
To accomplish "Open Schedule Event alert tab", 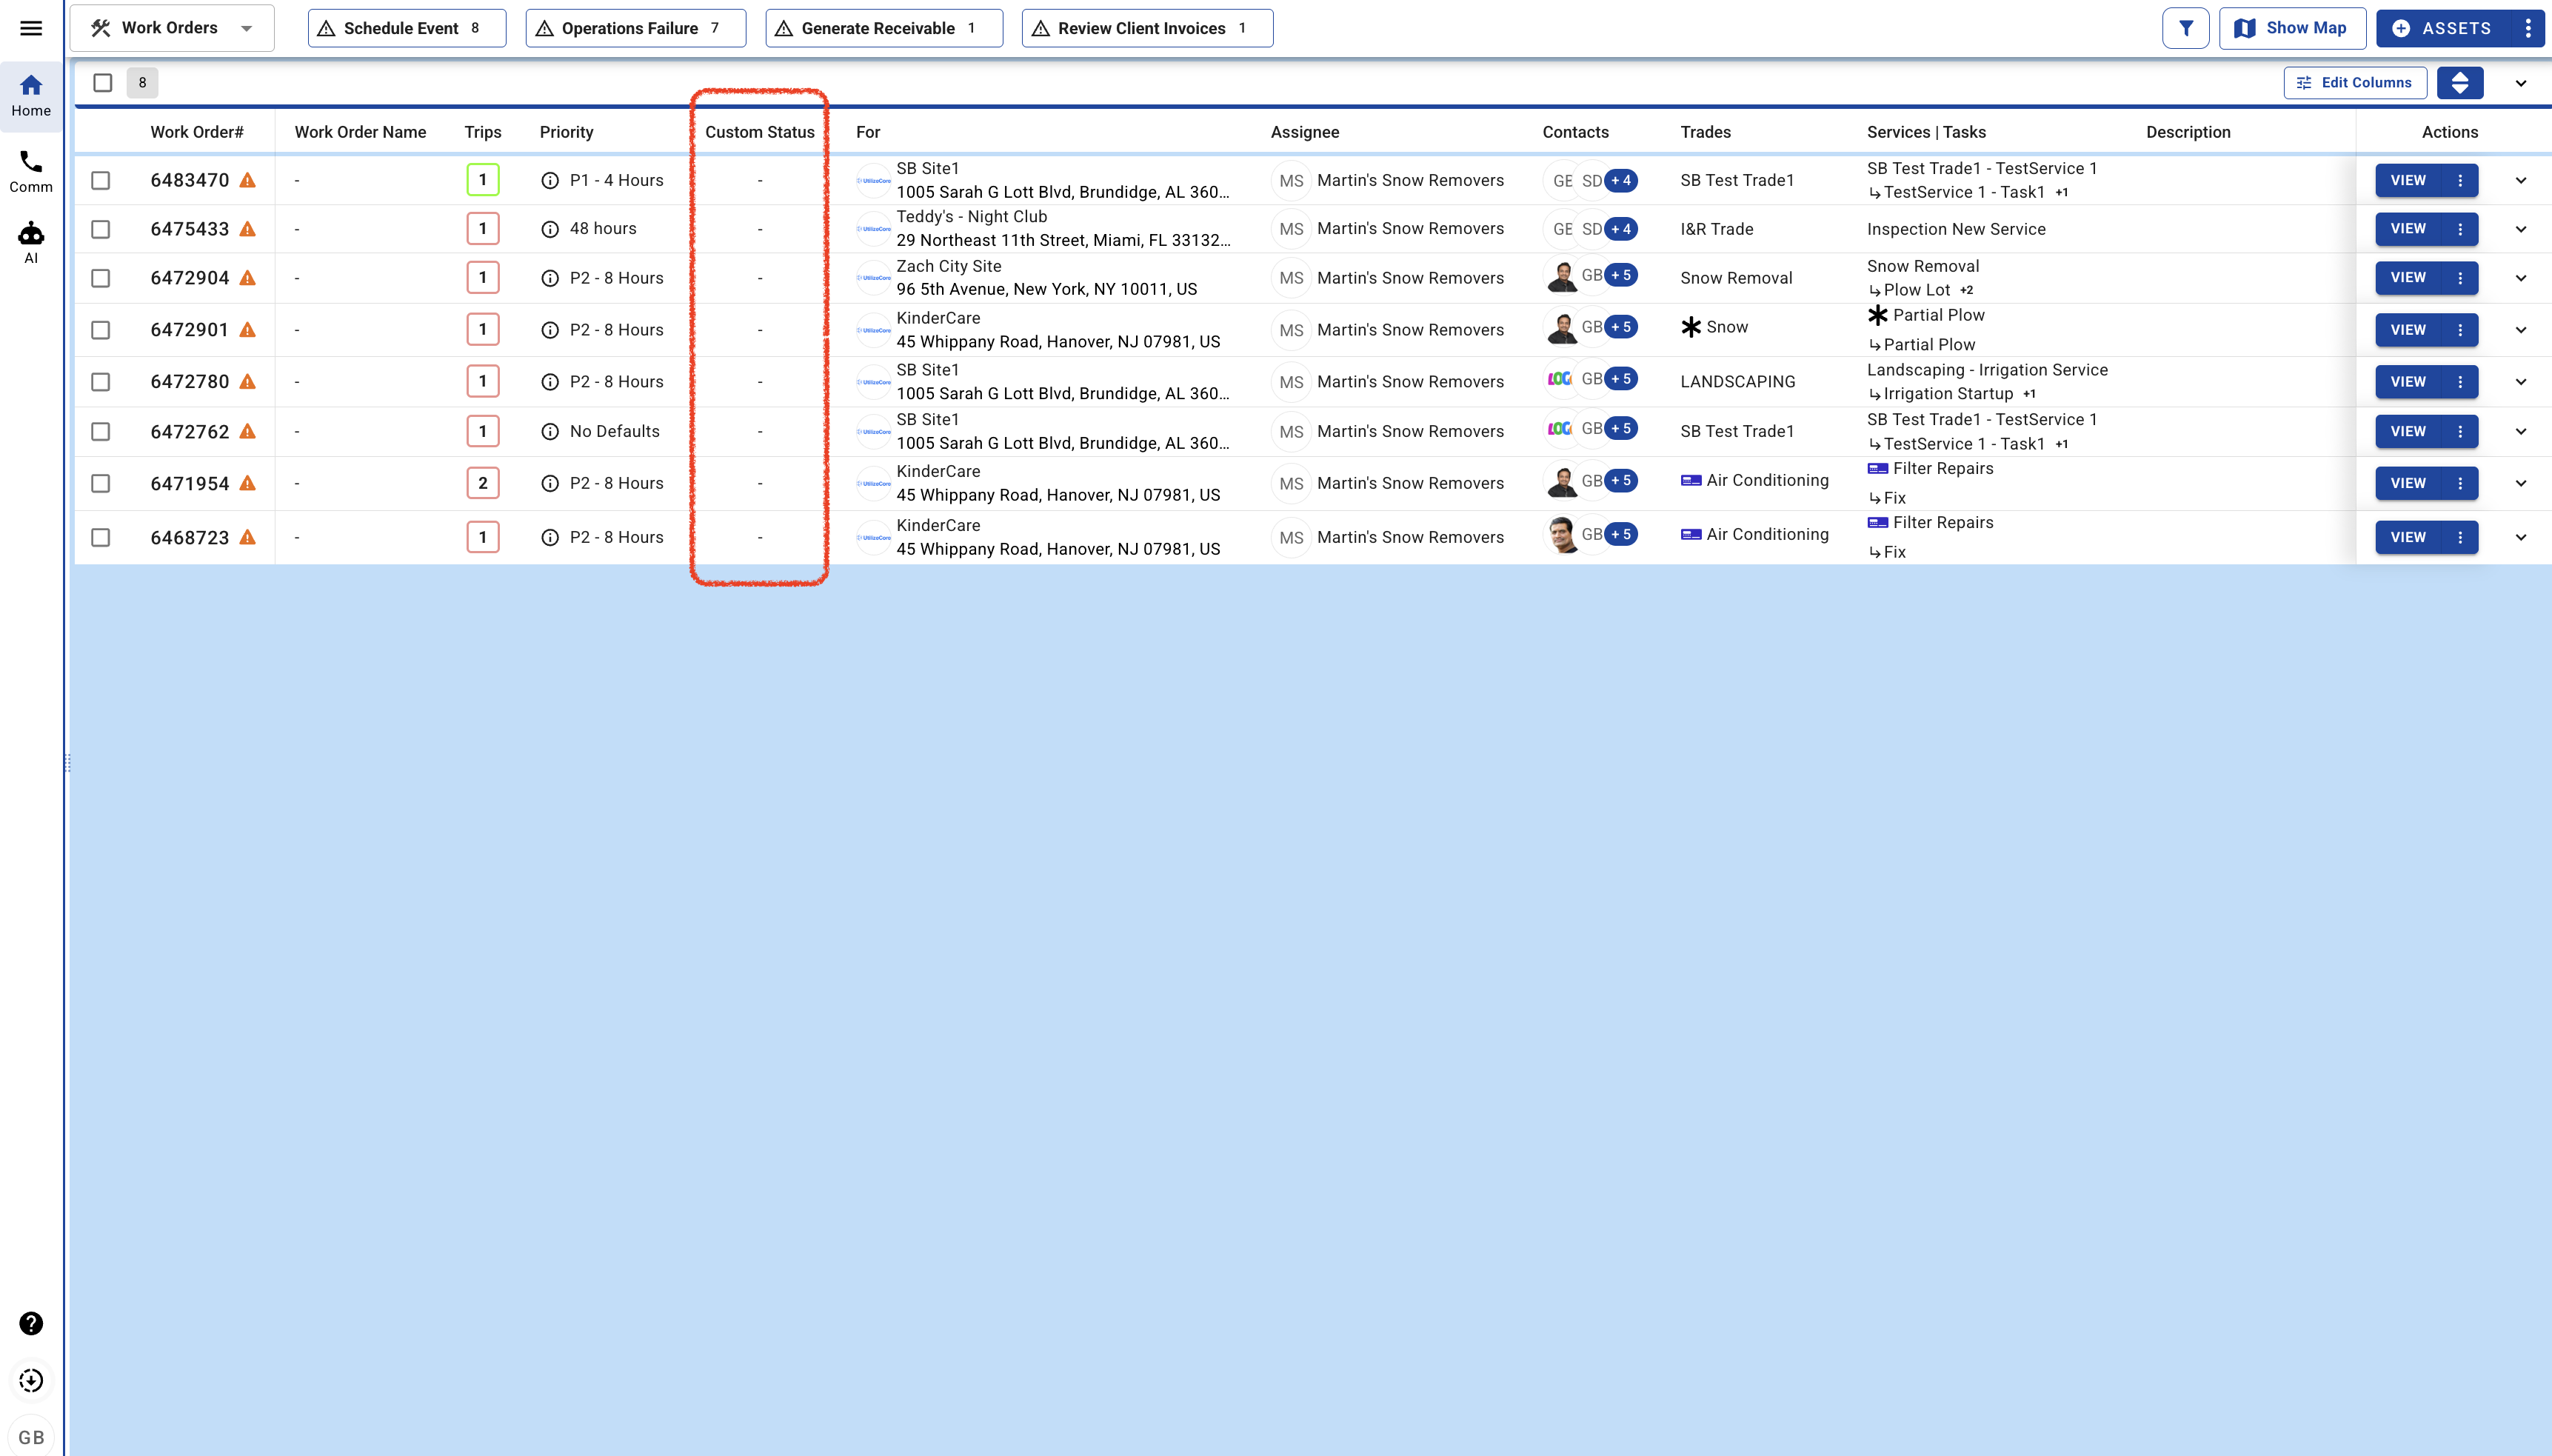I will tap(407, 28).
